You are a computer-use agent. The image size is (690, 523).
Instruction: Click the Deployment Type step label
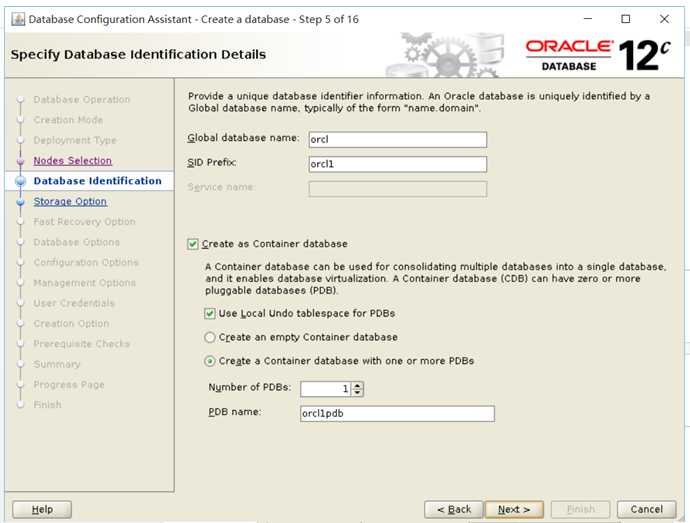(75, 140)
